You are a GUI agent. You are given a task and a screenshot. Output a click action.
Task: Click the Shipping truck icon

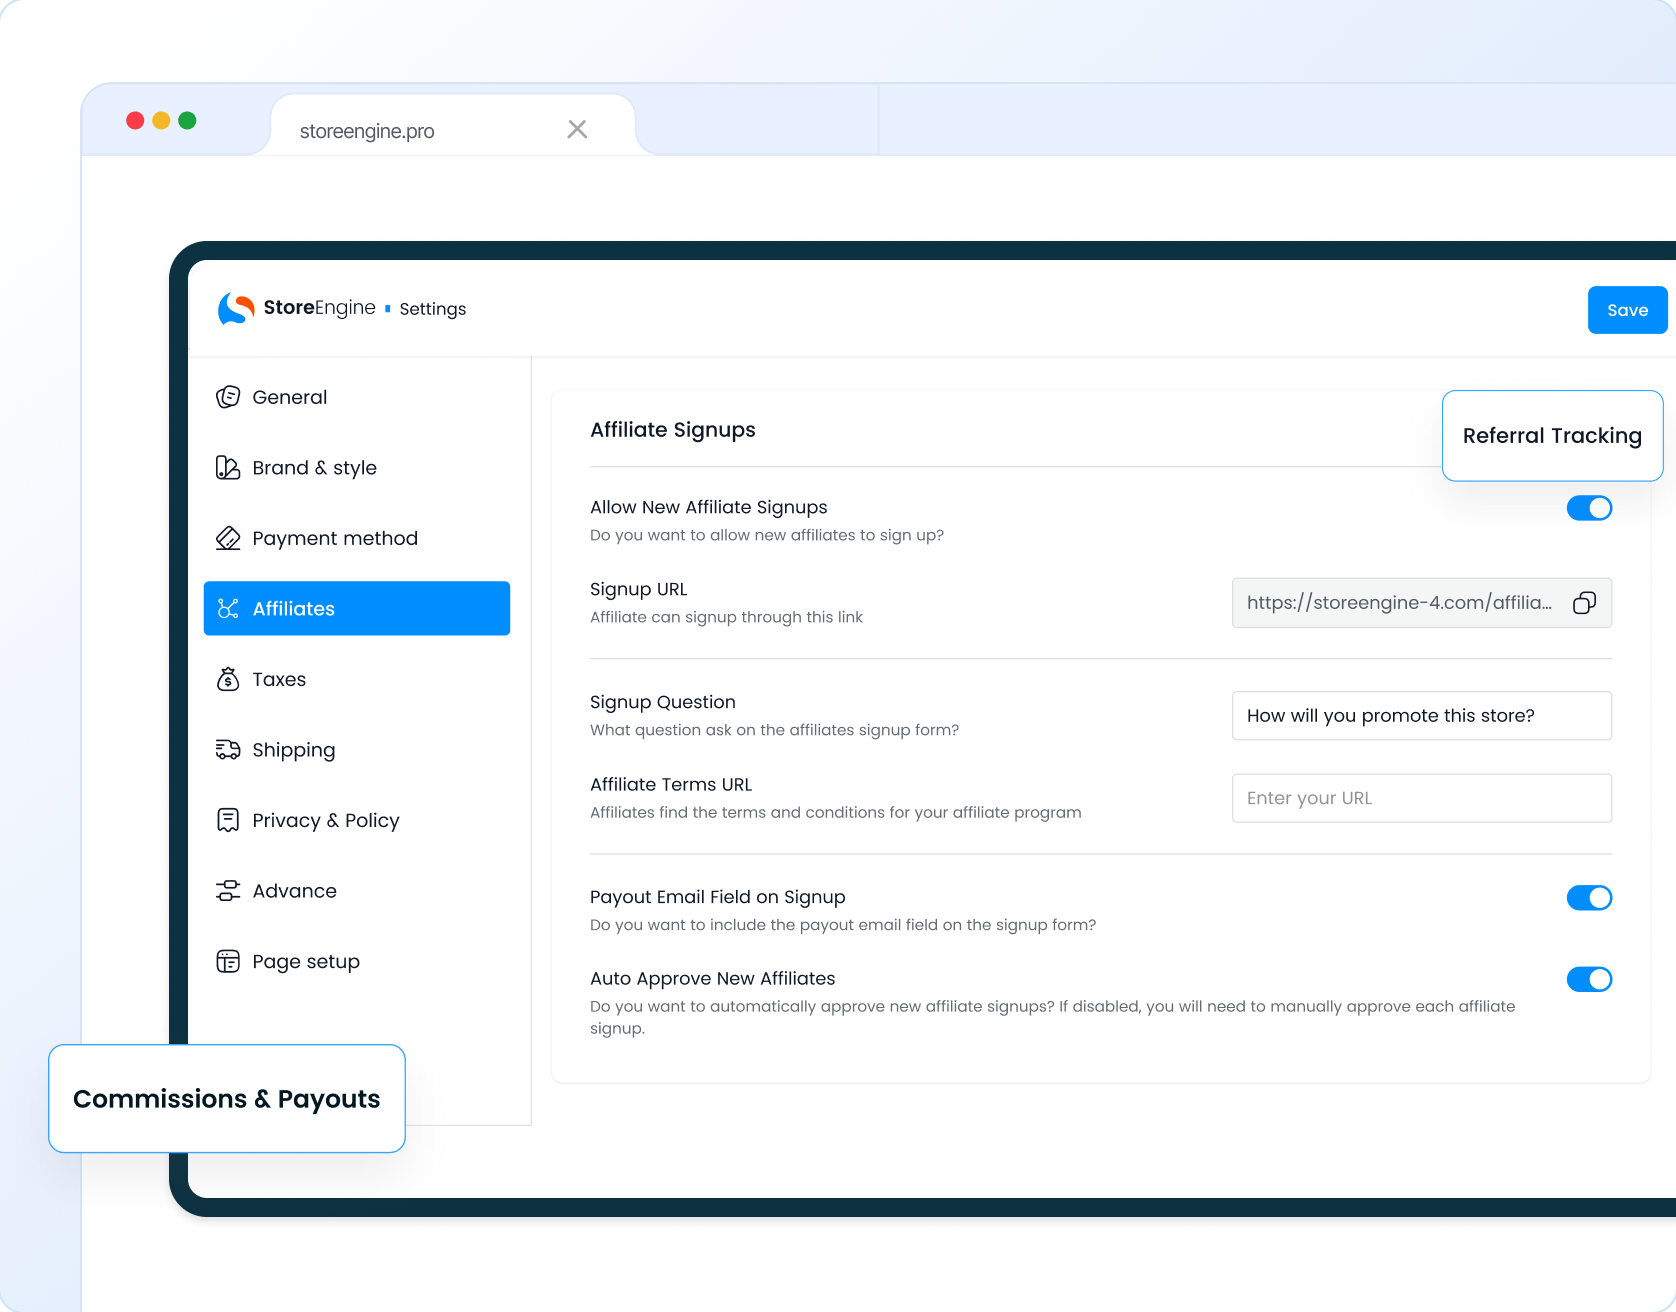pyautogui.click(x=228, y=750)
